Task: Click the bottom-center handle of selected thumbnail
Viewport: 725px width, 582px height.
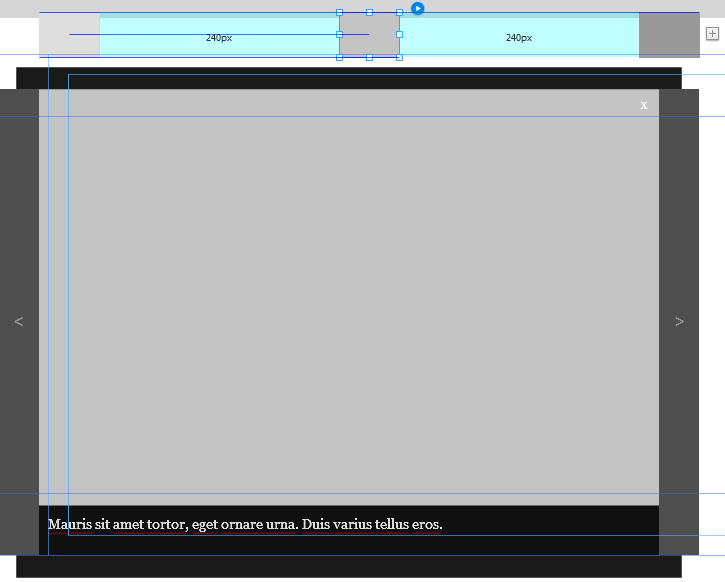Action: tap(369, 57)
